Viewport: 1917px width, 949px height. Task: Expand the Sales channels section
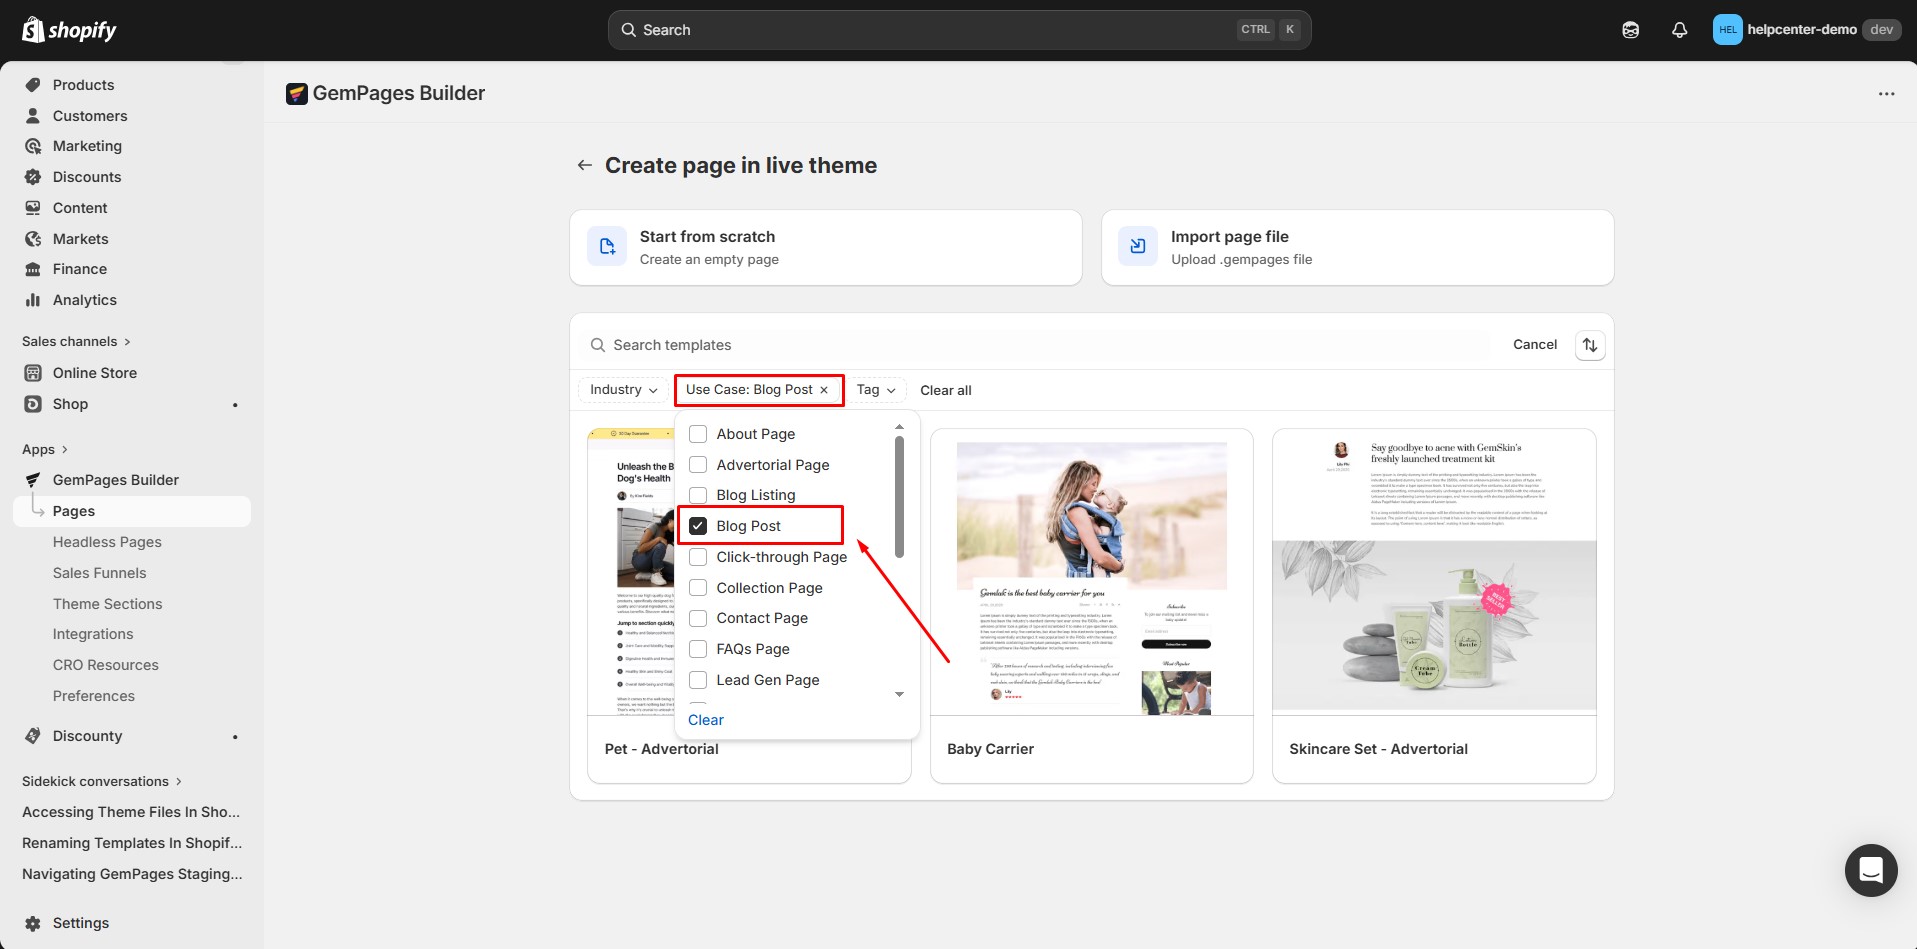click(x=76, y=342)
